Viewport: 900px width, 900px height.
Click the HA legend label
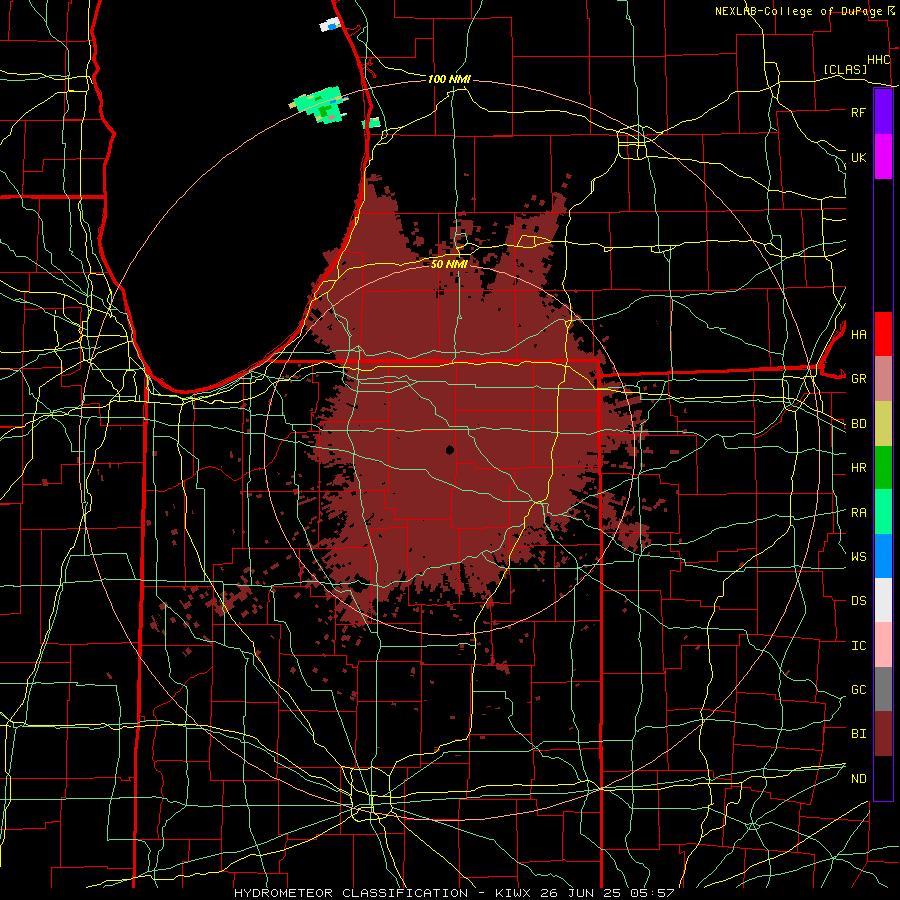click(858, 334)
